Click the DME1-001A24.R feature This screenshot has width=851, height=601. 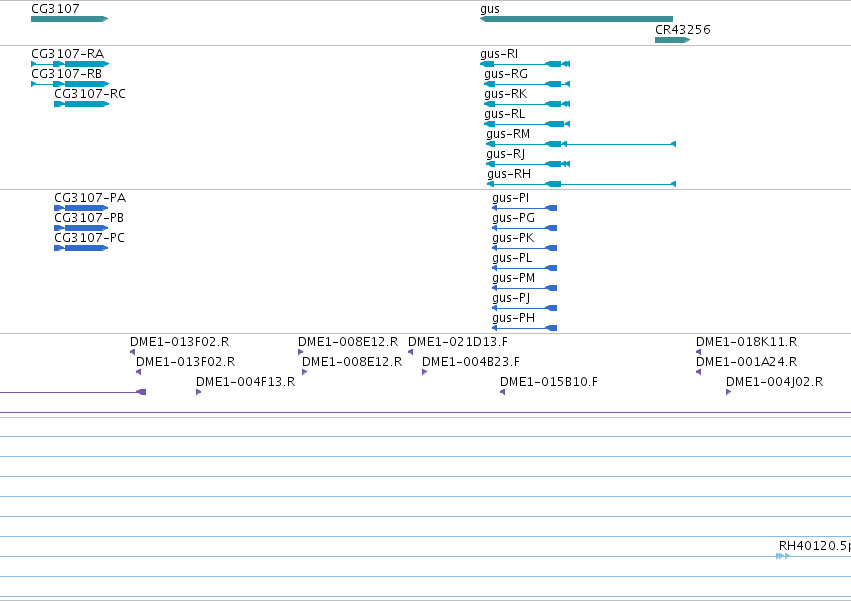tap(698, 372)
